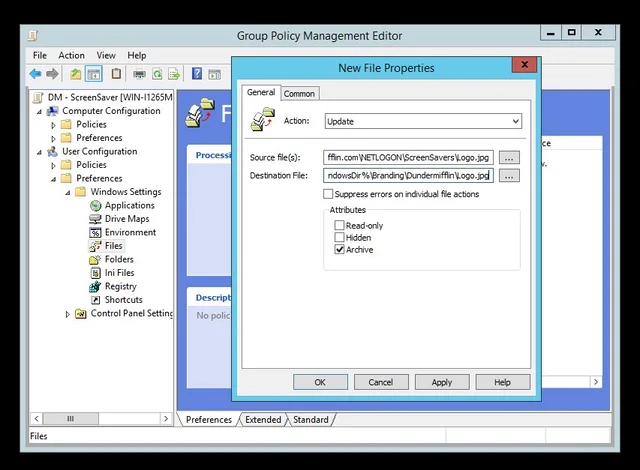This screenshot has height=470, width=640.
Task: Click the Environment icon in the tree
Action: coord(95,233)
